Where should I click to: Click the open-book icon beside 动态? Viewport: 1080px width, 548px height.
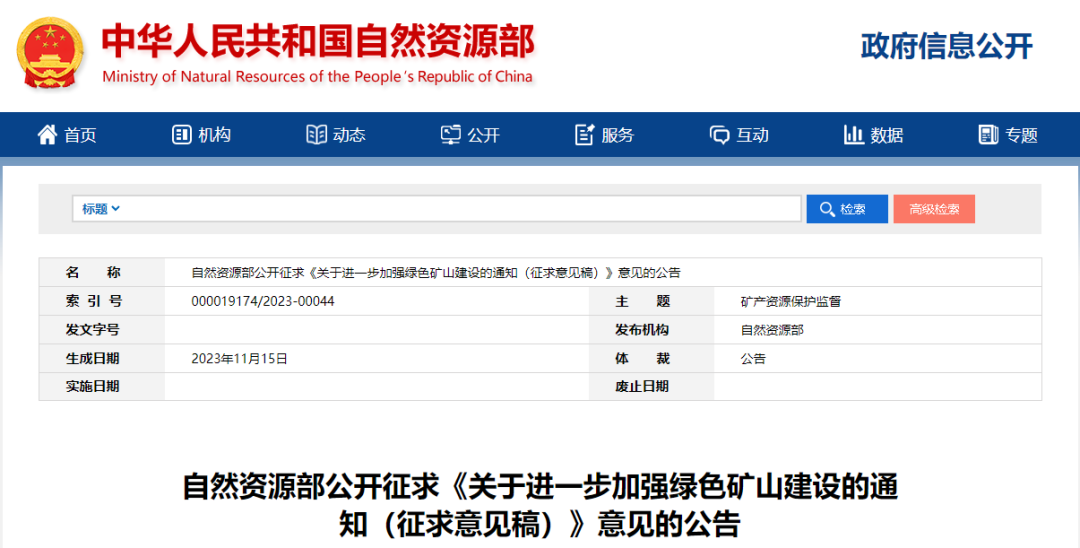(x=316, y=135)
